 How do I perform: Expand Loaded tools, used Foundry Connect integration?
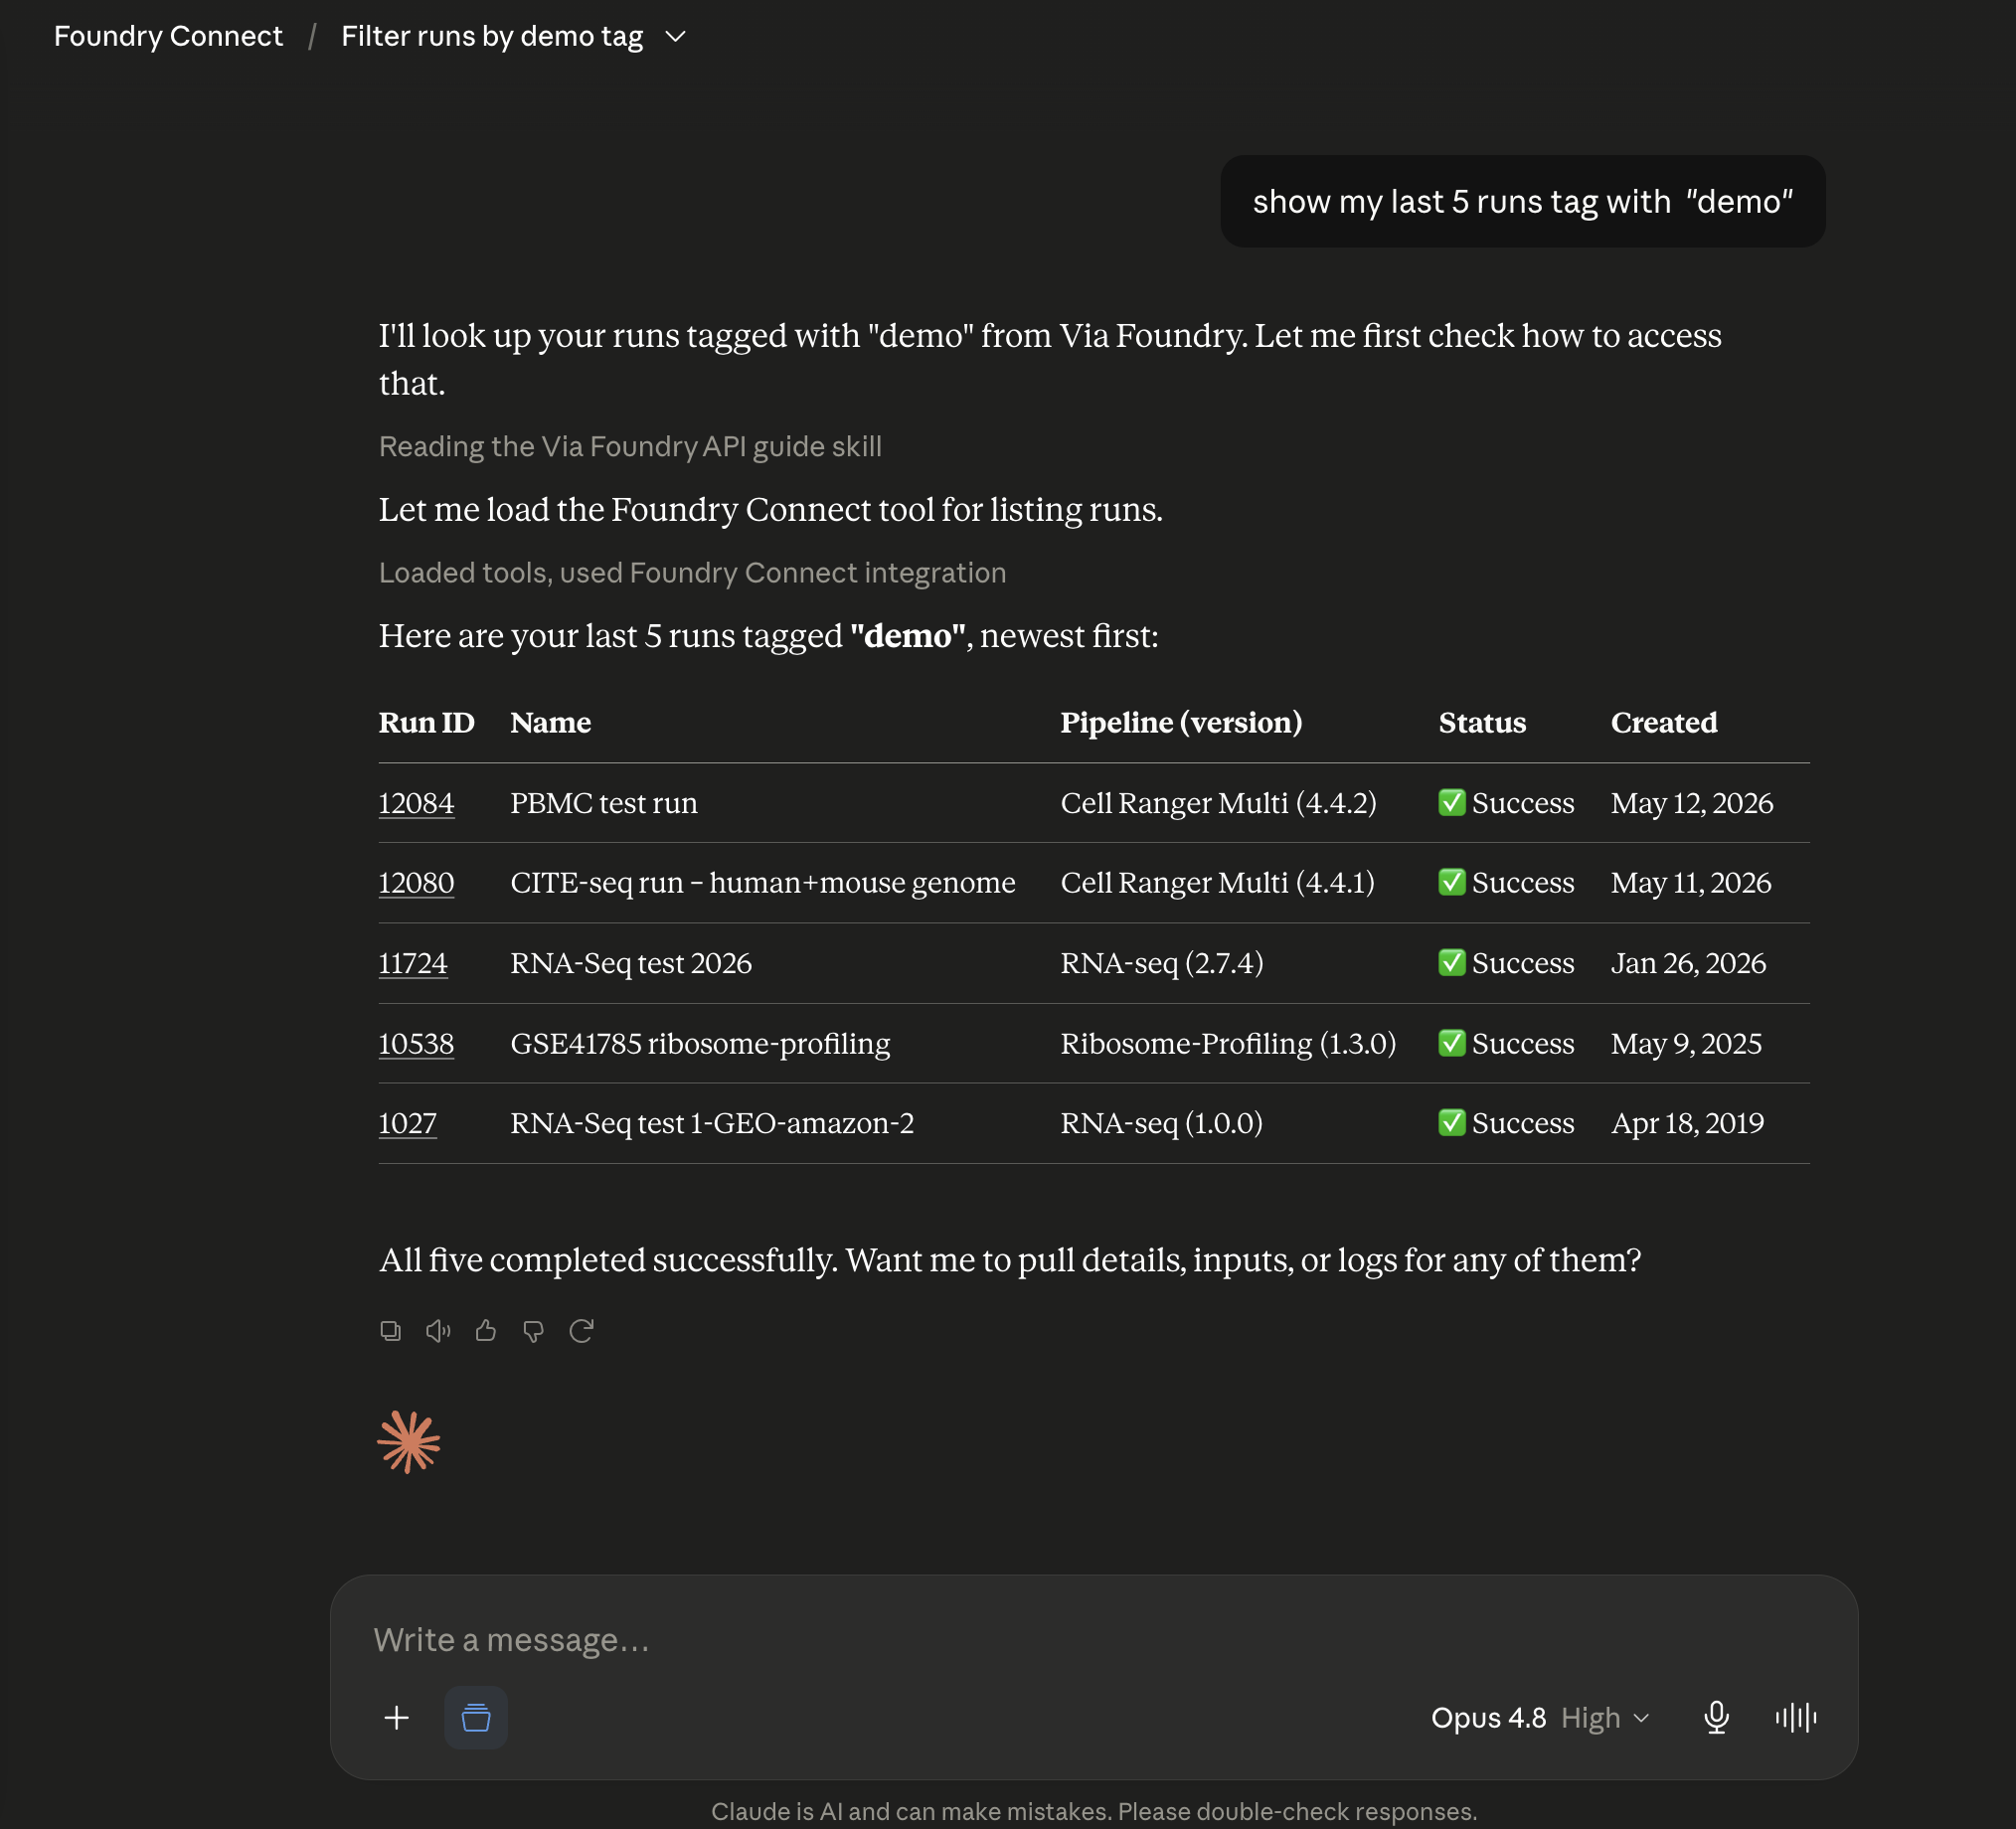(692, 572)
